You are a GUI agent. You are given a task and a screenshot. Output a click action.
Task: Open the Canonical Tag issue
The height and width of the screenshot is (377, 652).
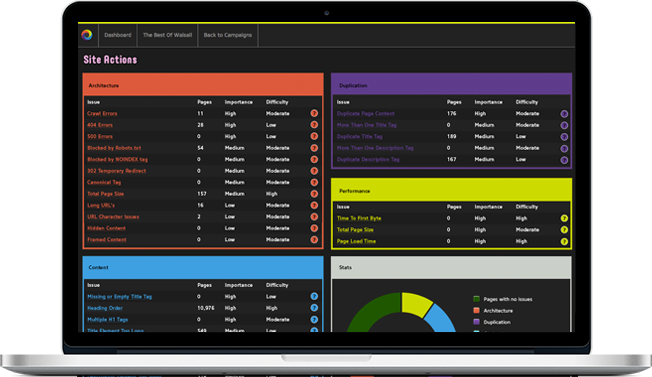click(x=104, y=182)
